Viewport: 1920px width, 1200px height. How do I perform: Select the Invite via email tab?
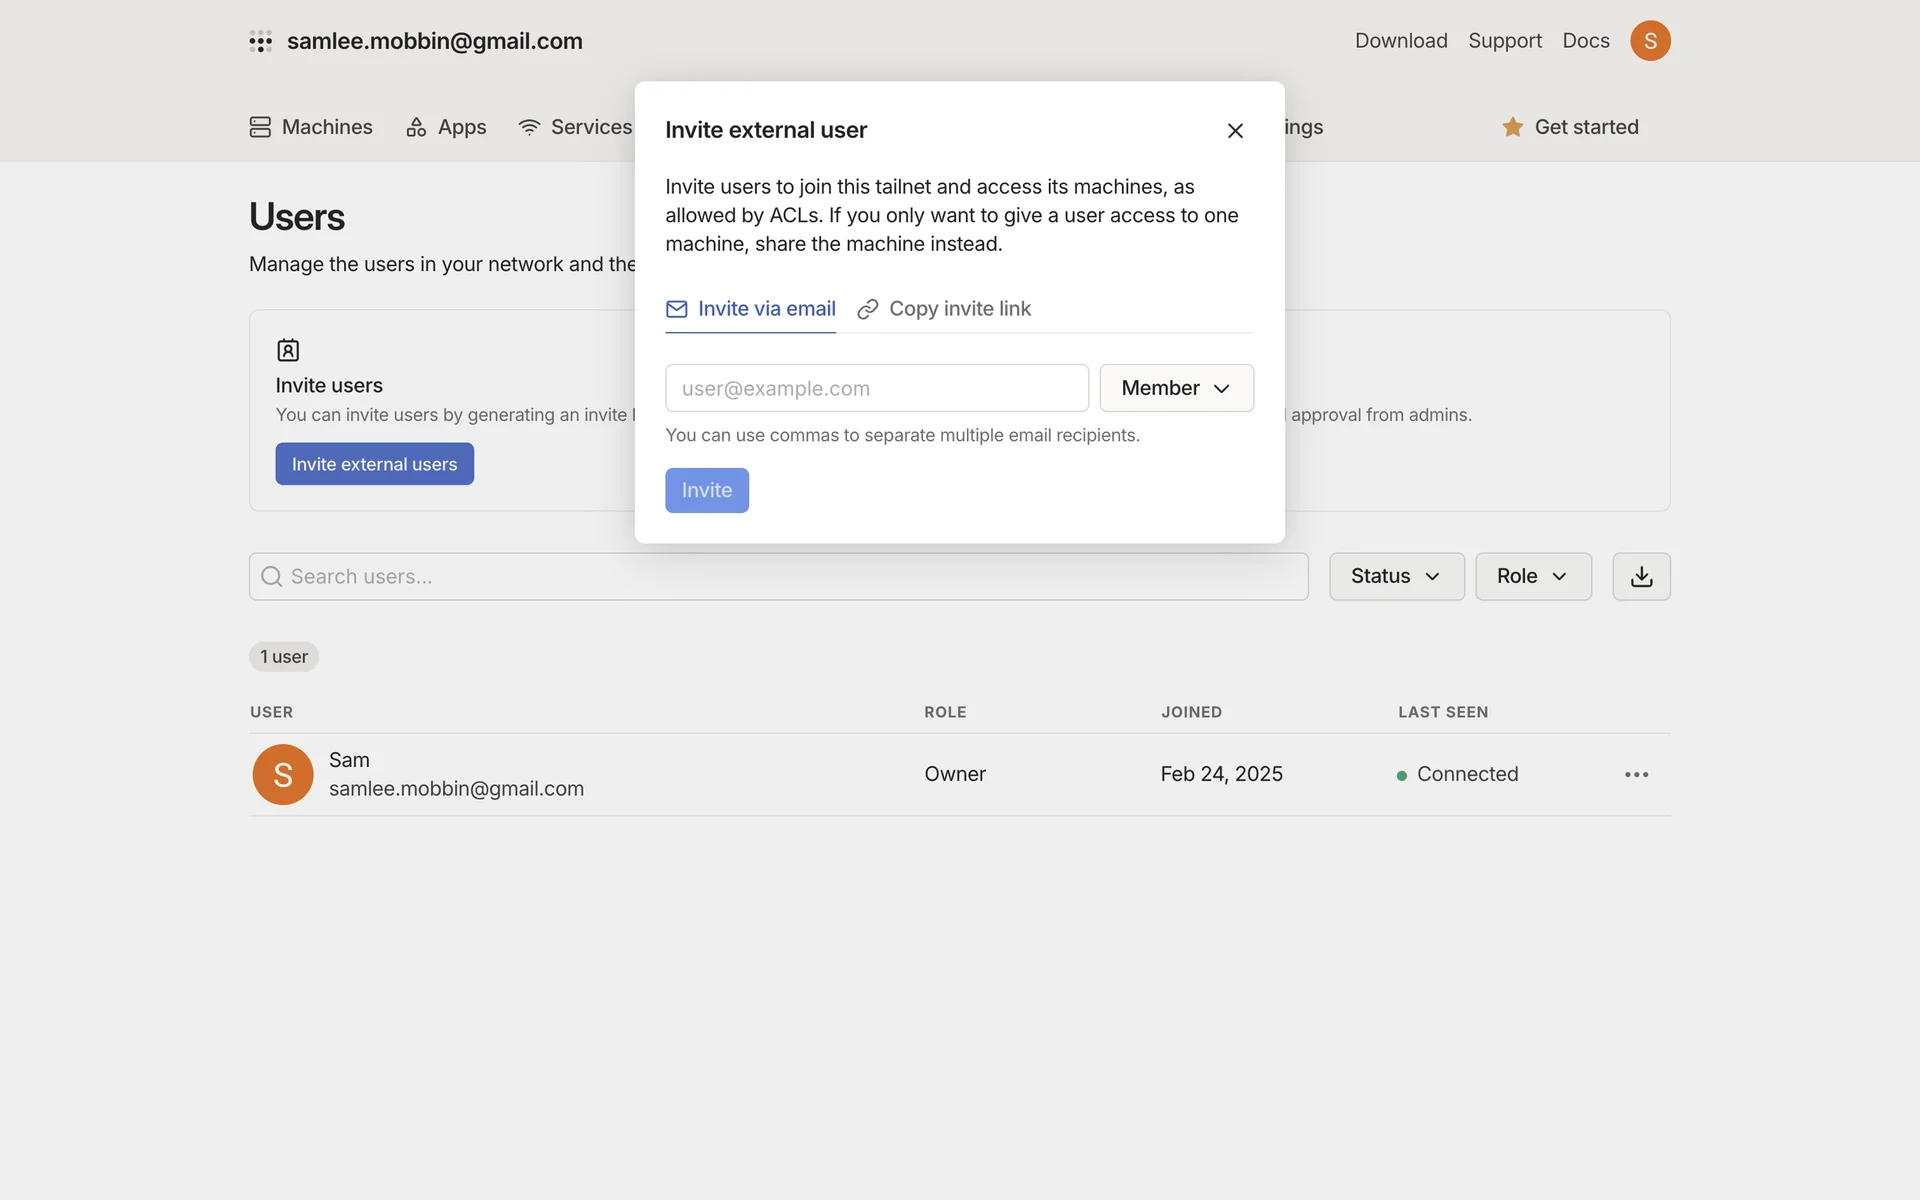click(751, 309)
